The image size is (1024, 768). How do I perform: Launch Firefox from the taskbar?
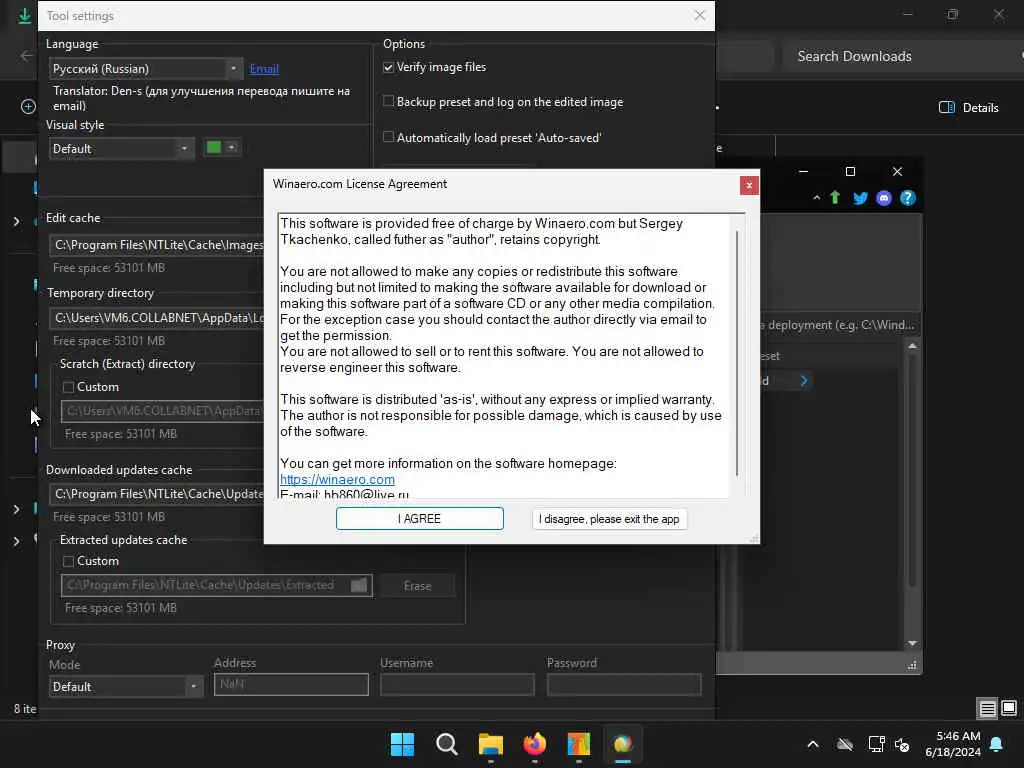coord(535,744)
